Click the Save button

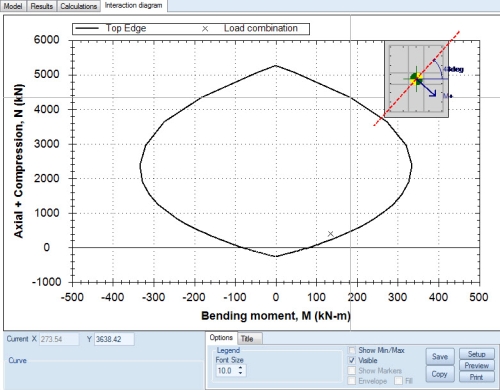pyautogui.click(x=440, y=357)
